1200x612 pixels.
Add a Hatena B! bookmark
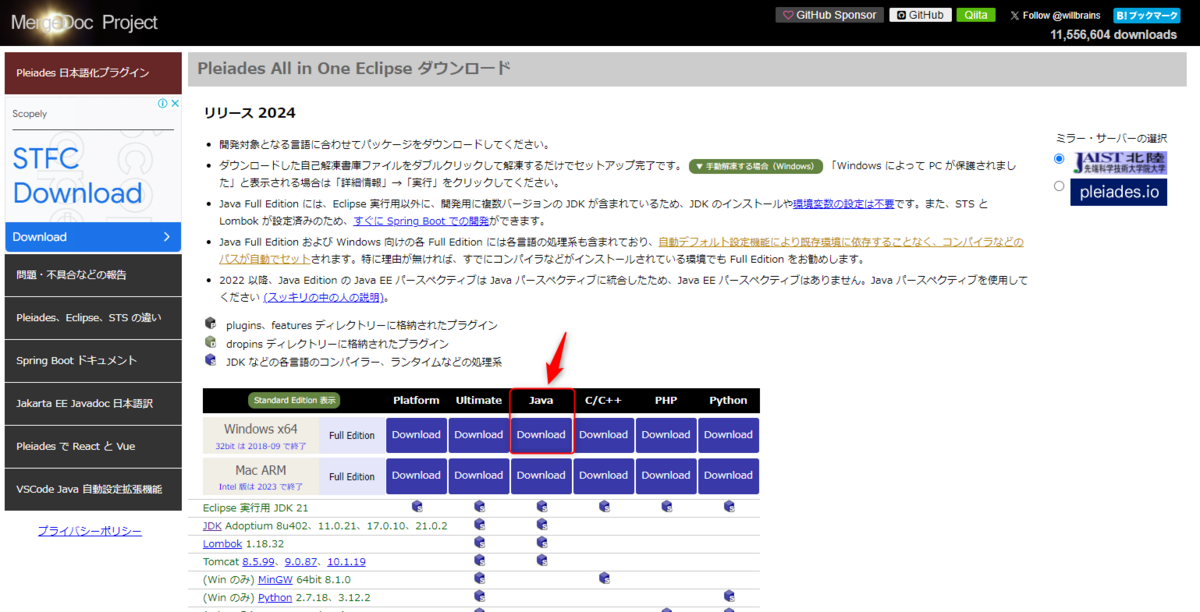1146,15
